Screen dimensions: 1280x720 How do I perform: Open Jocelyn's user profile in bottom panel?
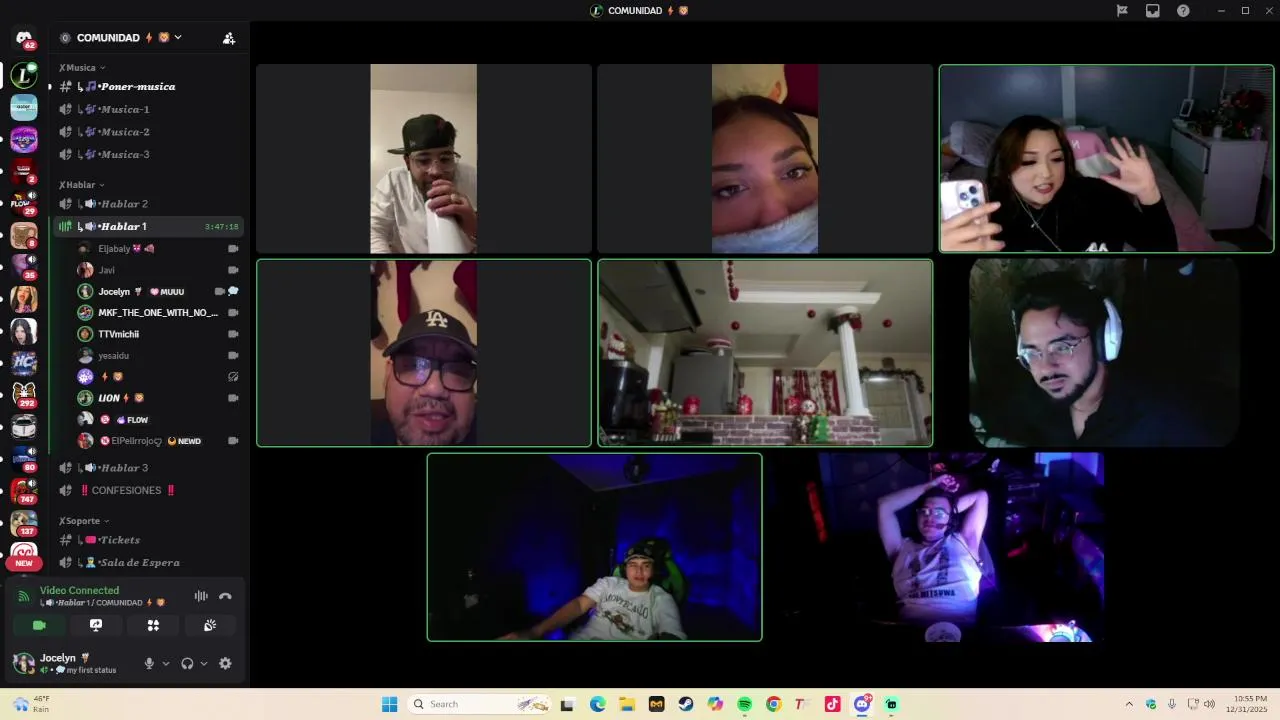[72, 663]
